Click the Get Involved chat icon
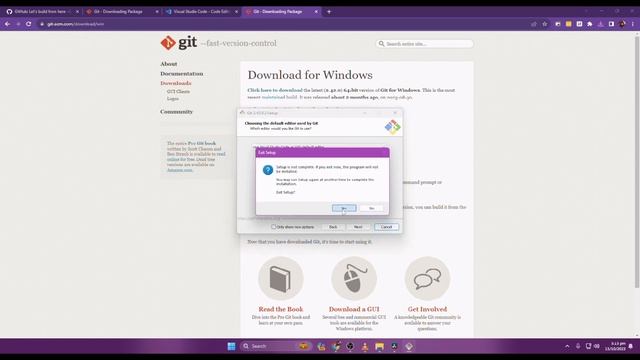The width and height of the screenshot is (640, 360). click(427, 278)
